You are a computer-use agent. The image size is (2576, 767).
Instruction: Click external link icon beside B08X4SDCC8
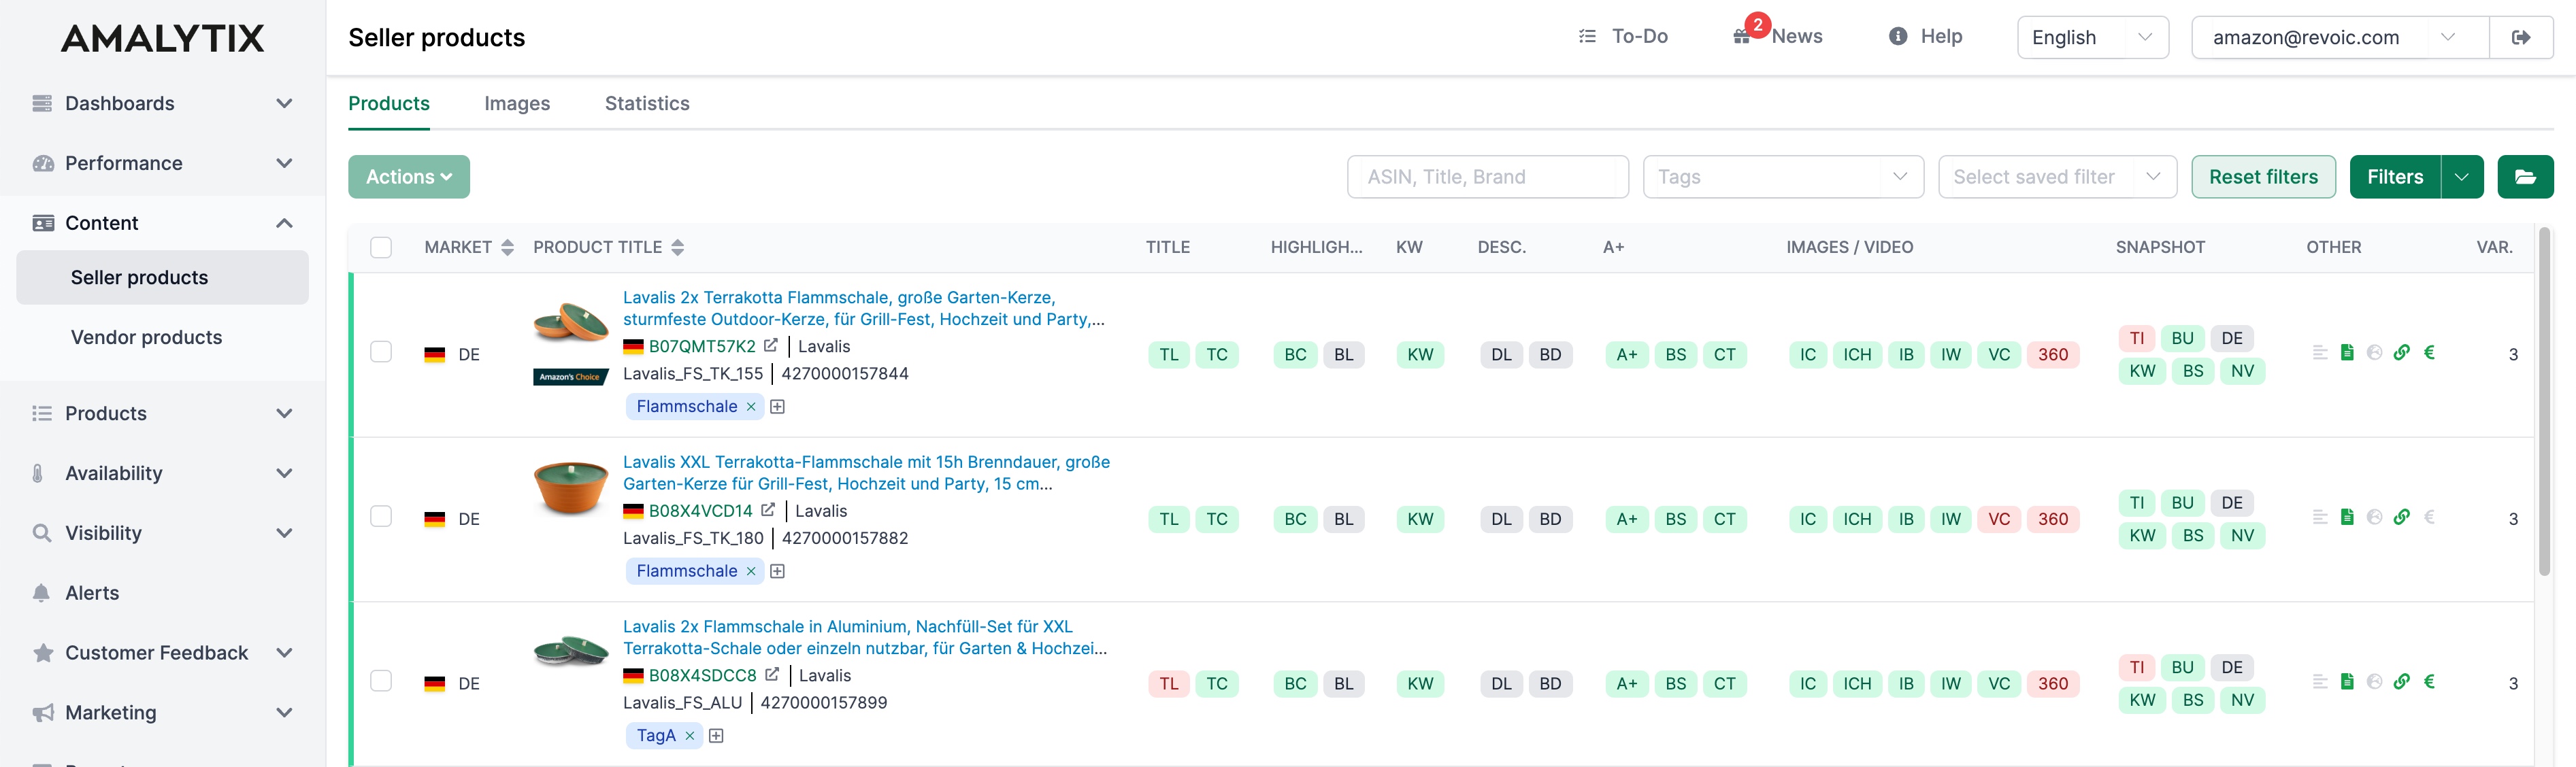tap(771, 674)
